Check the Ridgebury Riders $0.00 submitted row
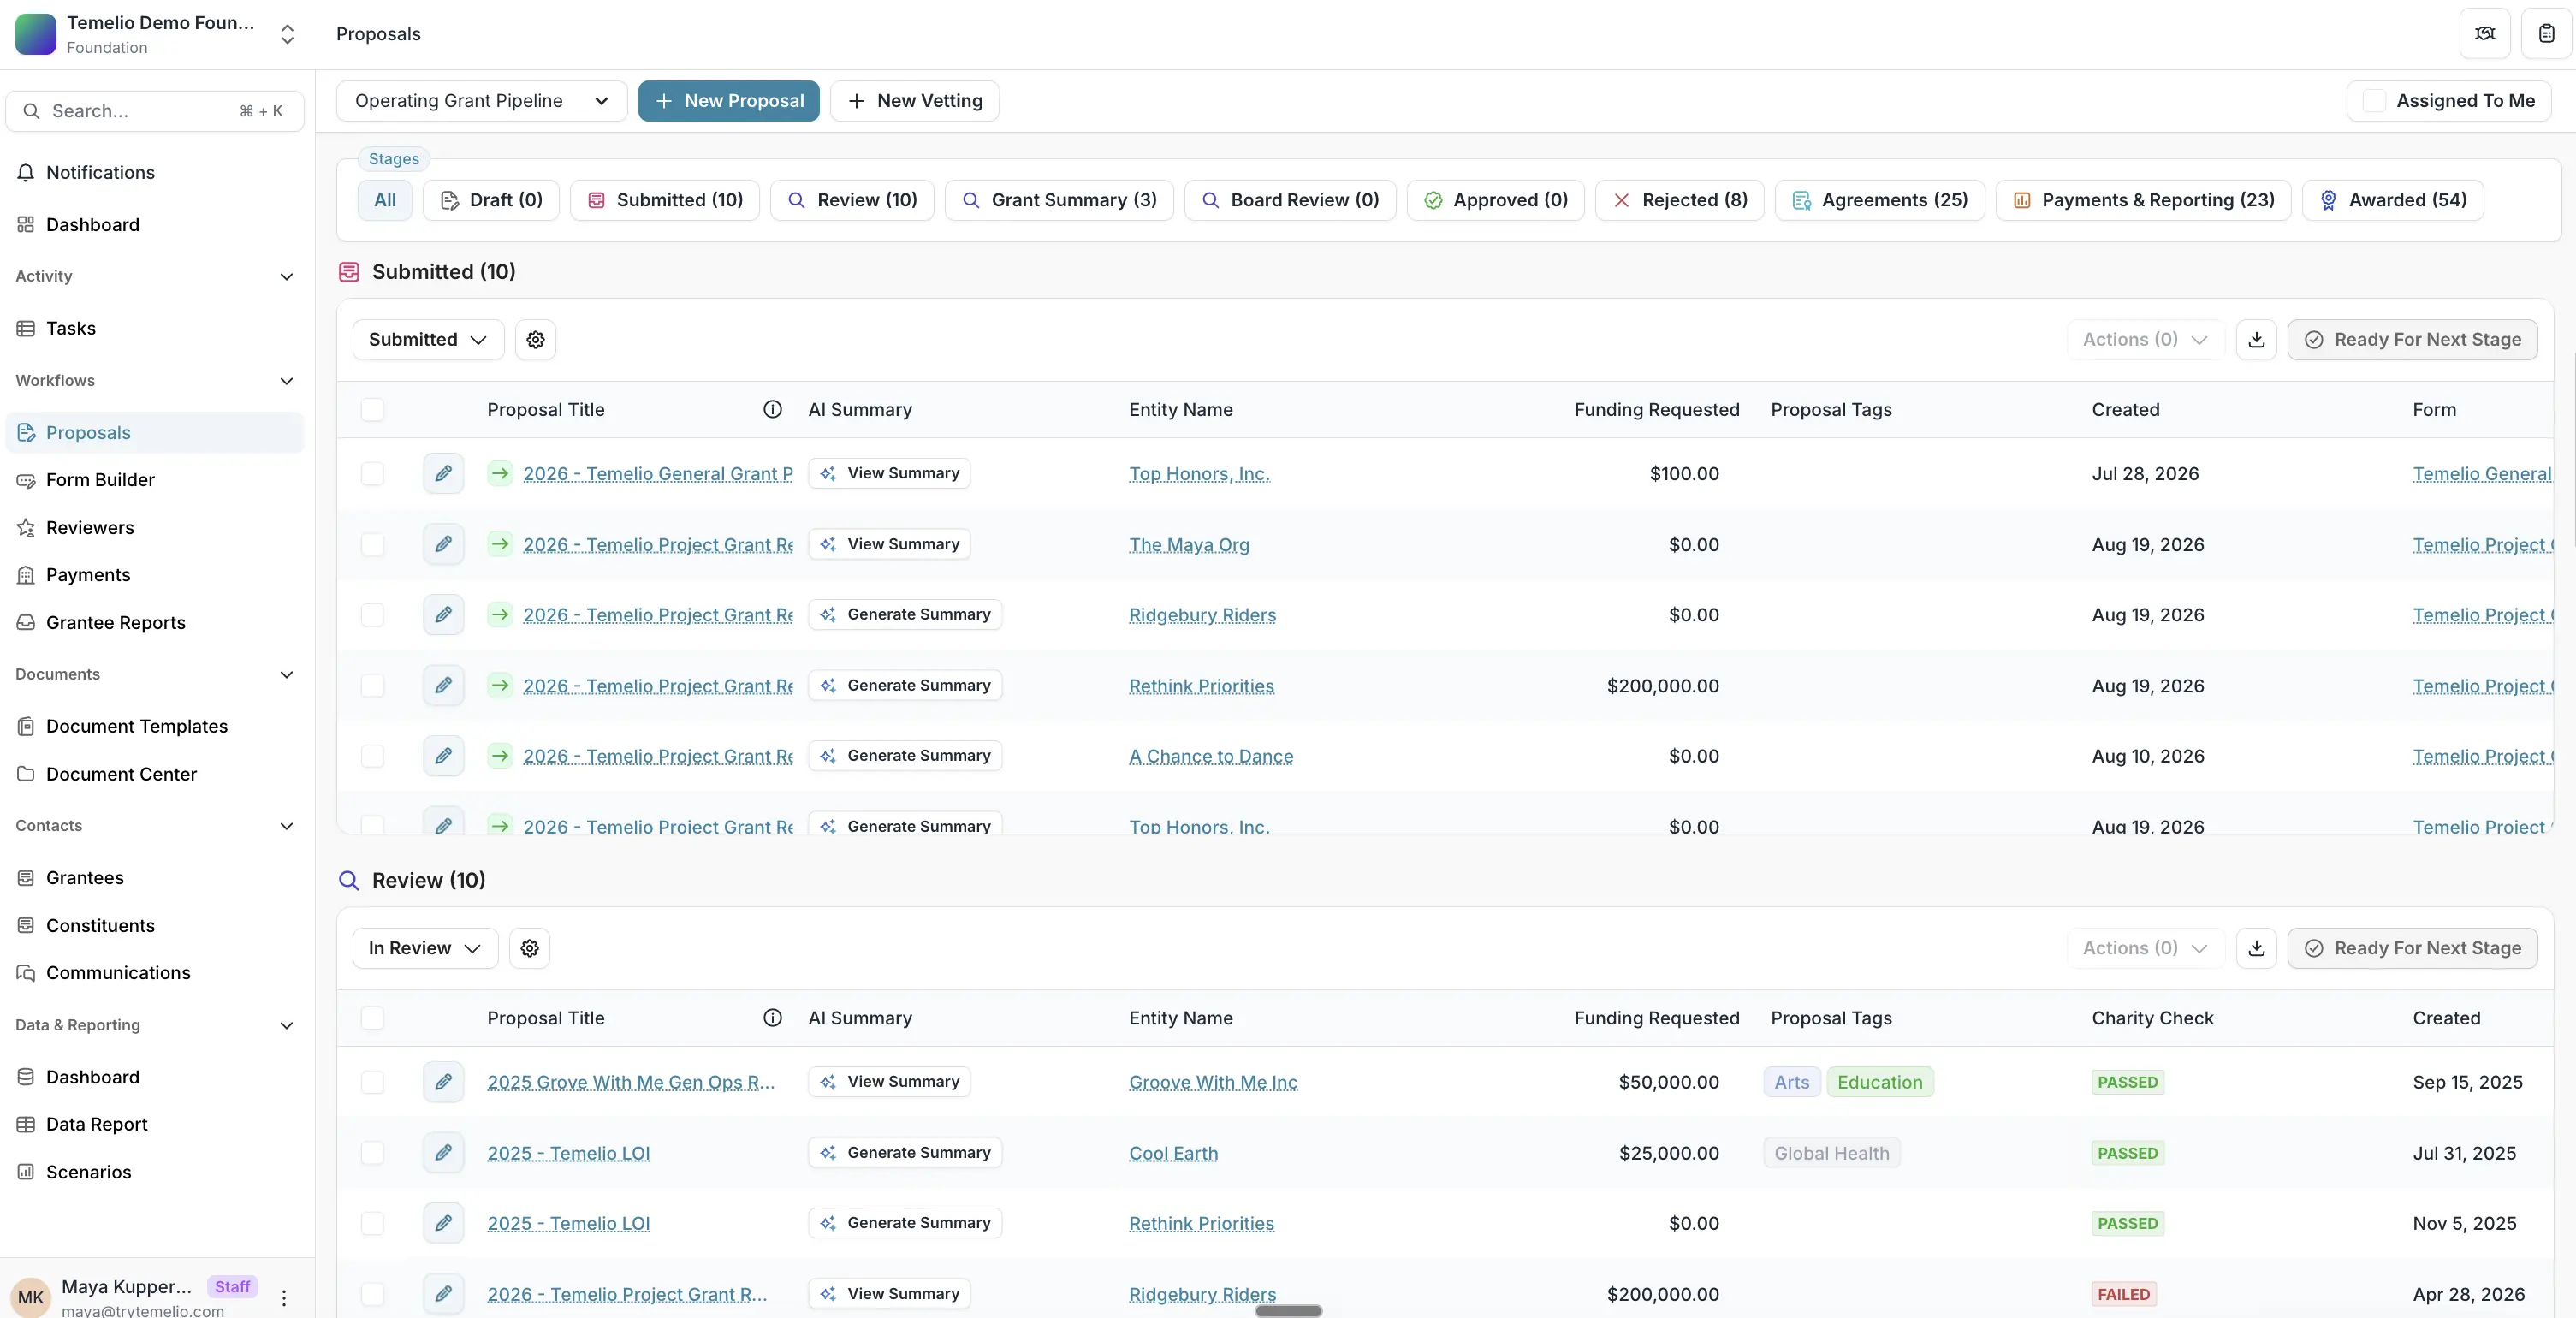2576x1318 pixels. coord(372,614)
